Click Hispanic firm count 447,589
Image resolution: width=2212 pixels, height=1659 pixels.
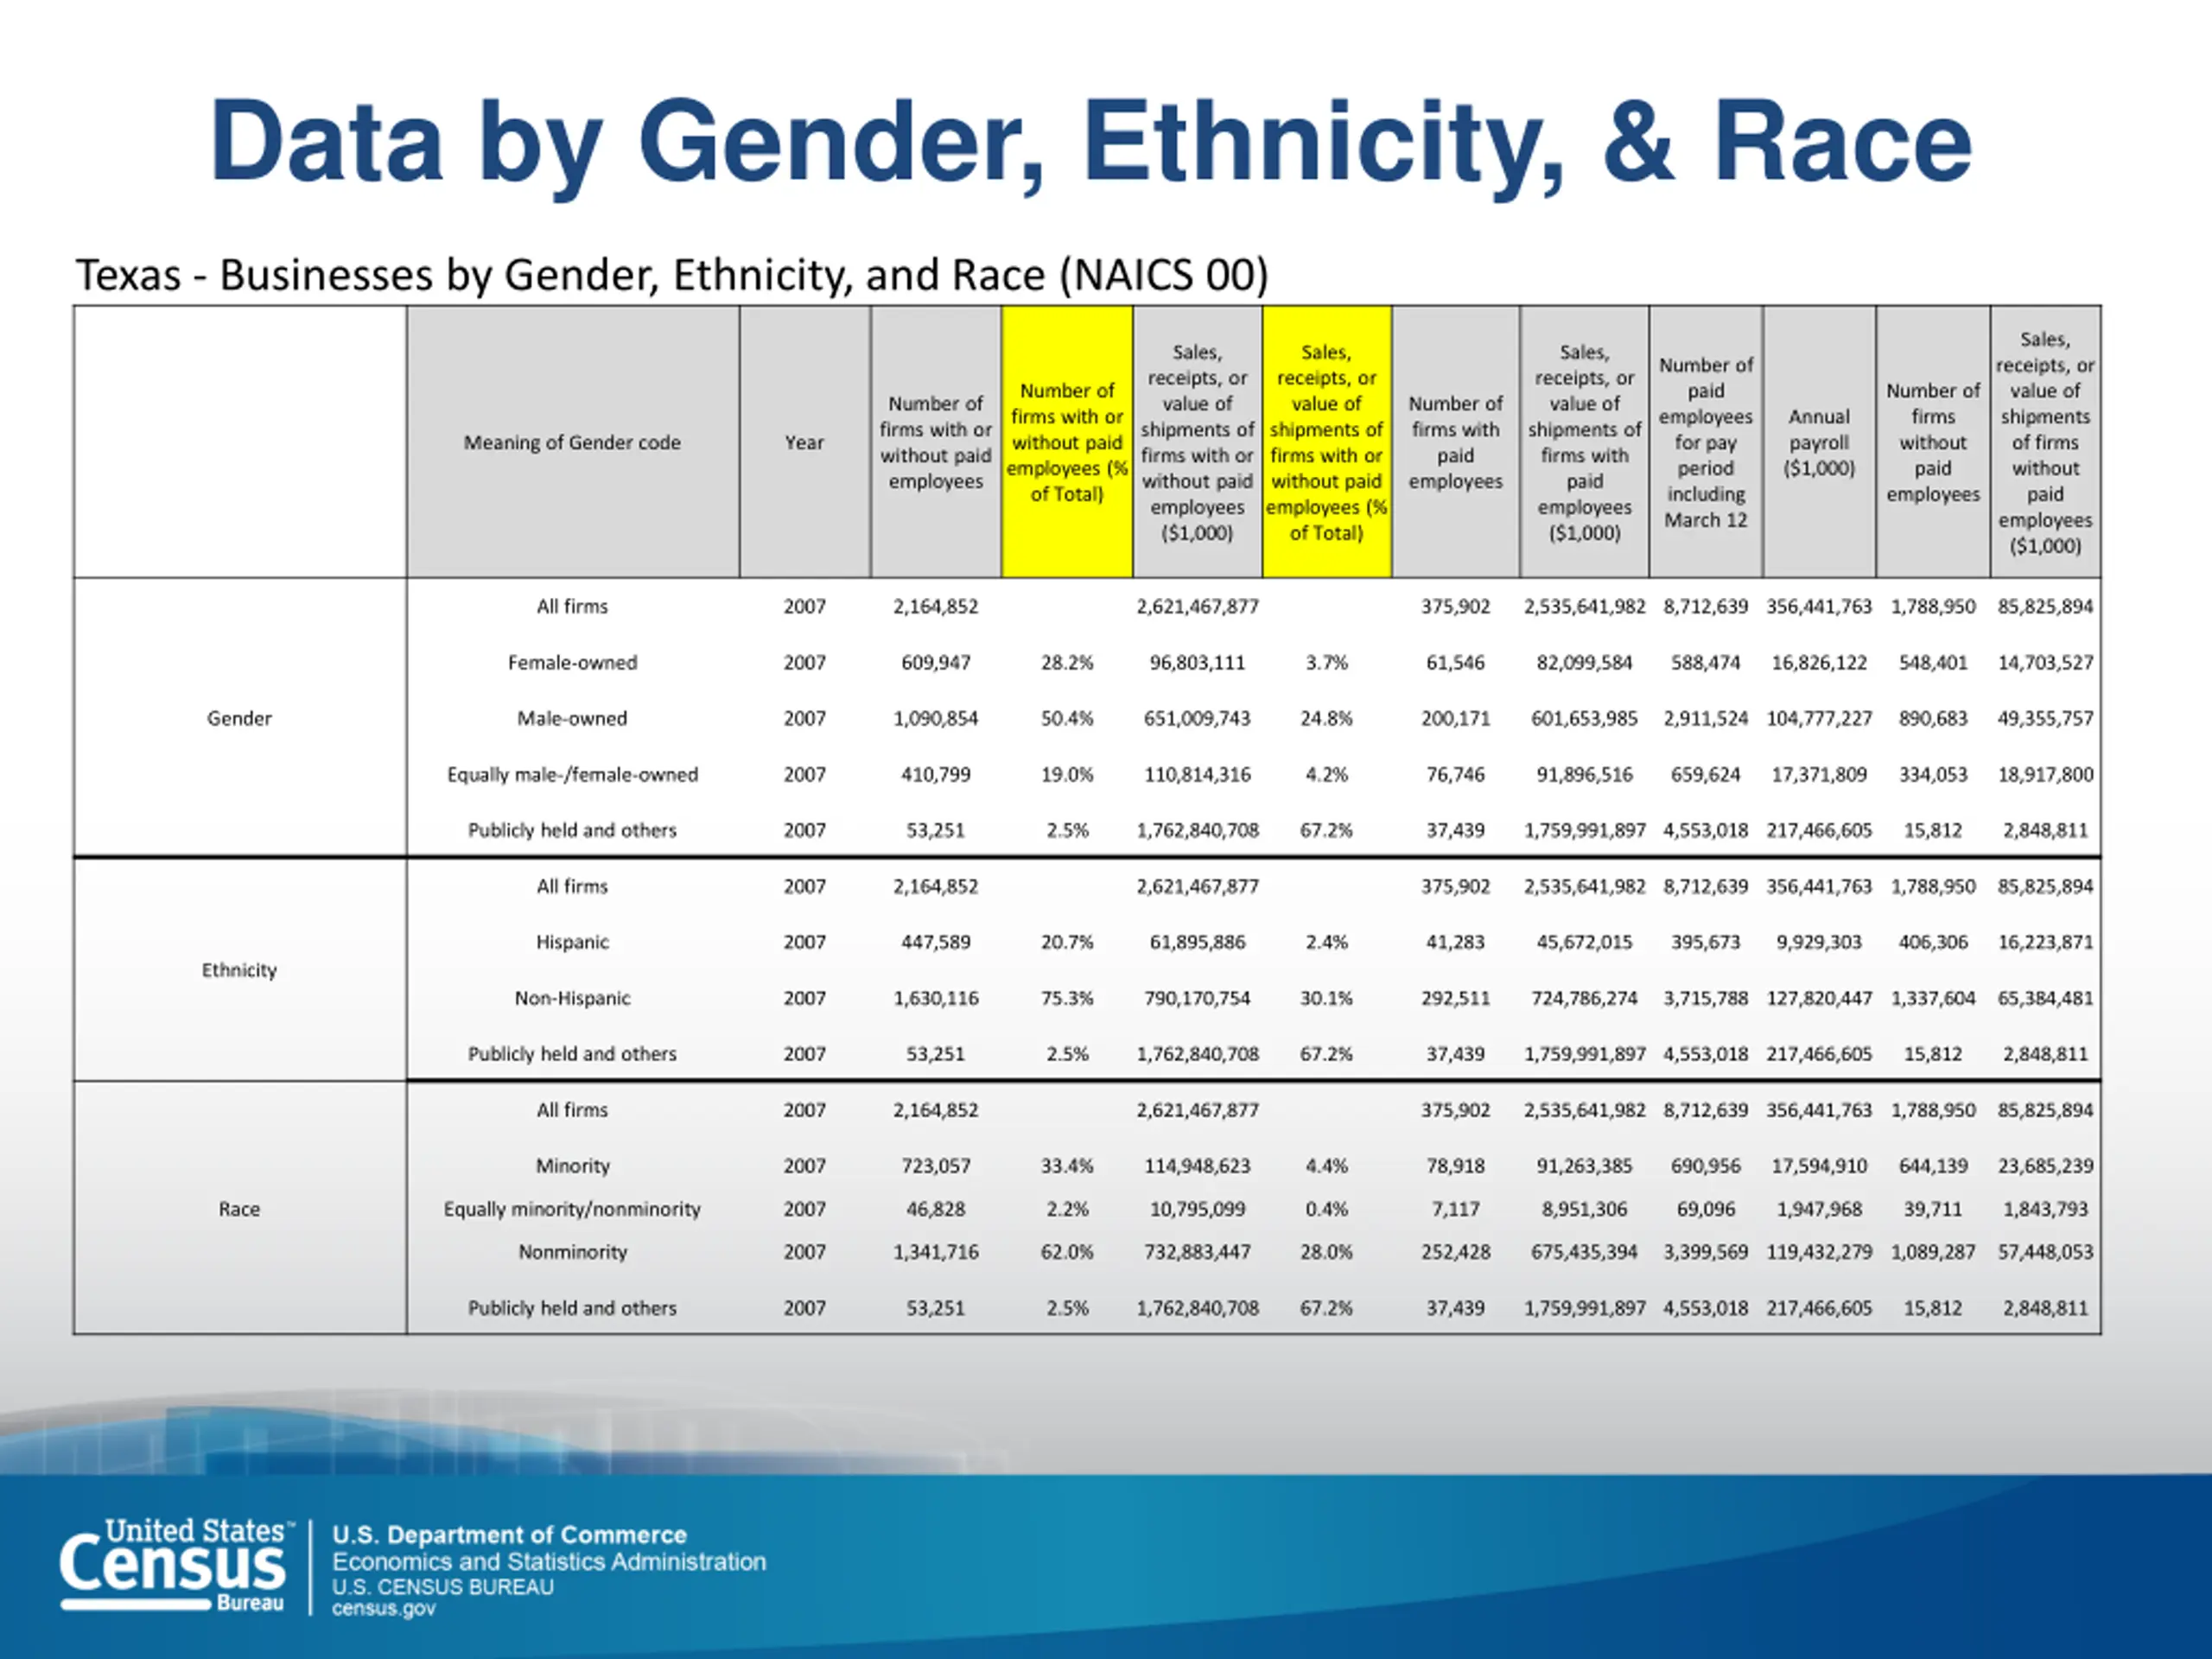(x=936, y=942)
